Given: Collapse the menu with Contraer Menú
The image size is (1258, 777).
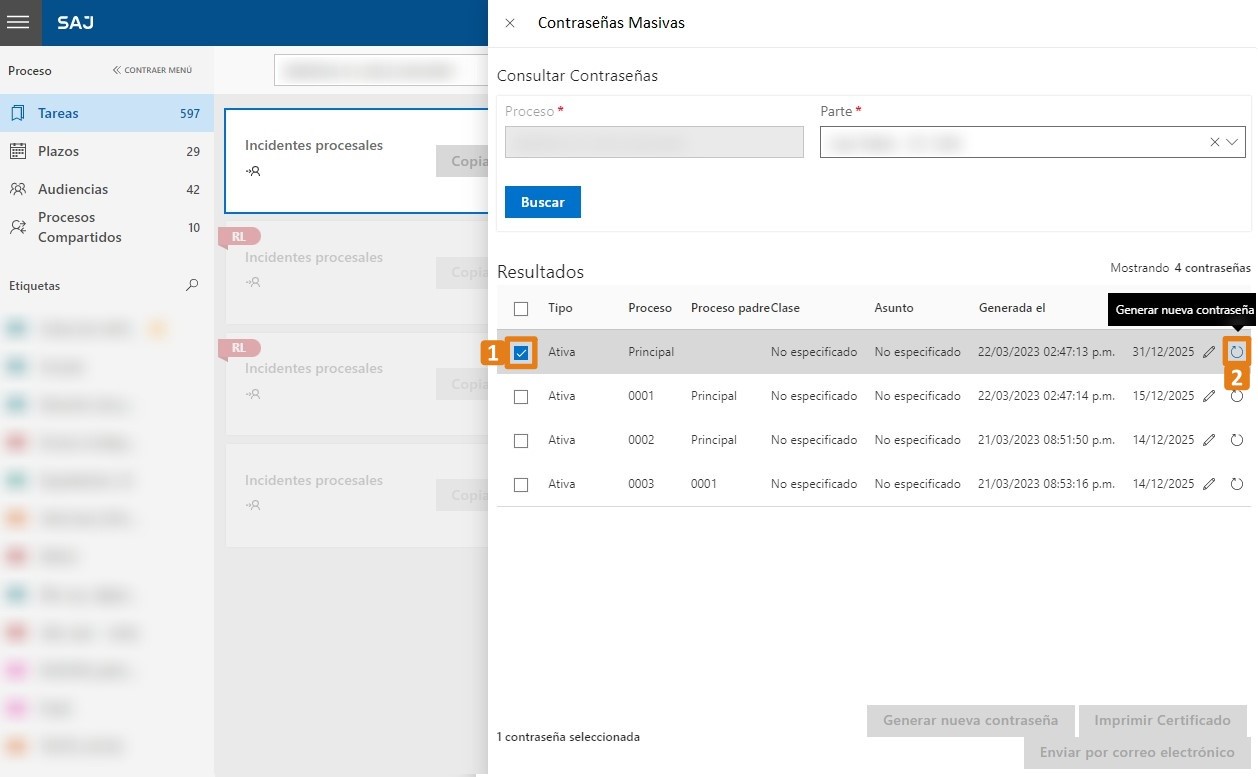Looking at the screenshot, I should [x=152, y=70].
